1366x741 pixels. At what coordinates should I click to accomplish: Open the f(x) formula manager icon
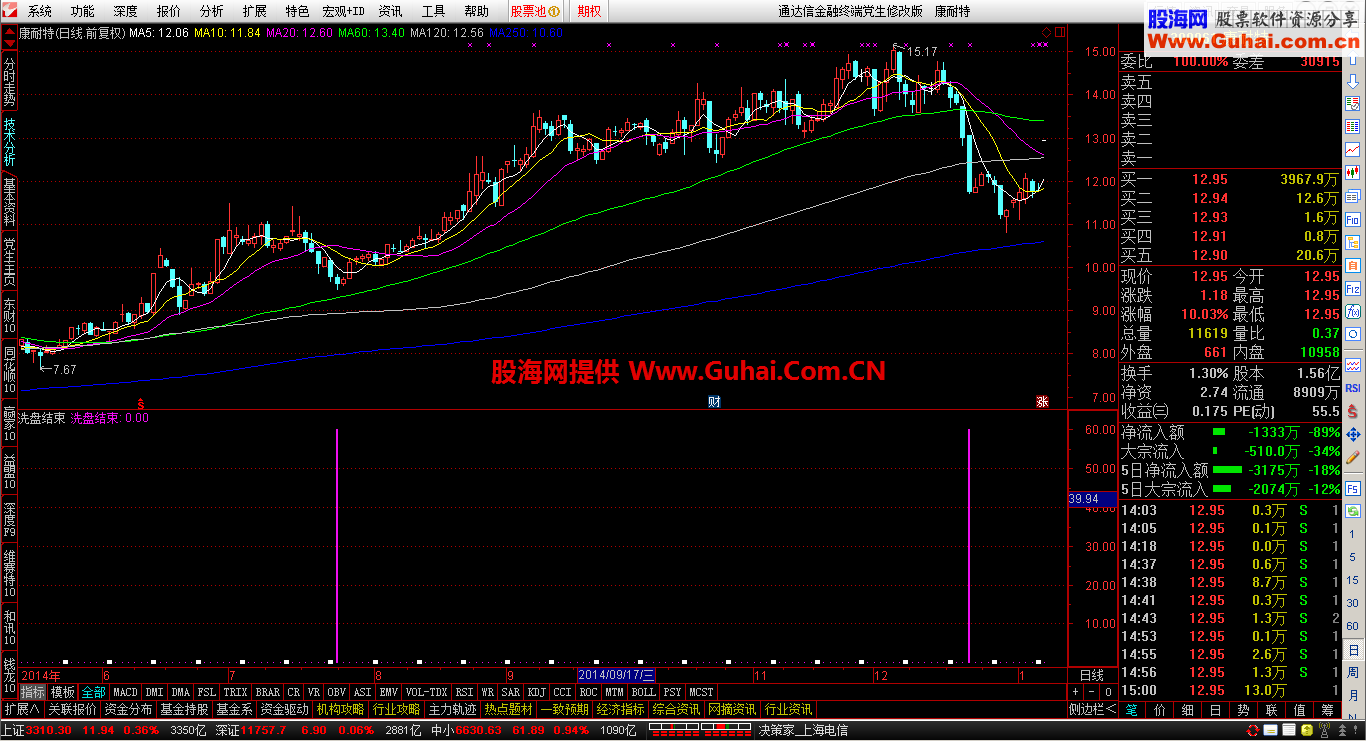pyautogui.click(x=1353, y=311)
